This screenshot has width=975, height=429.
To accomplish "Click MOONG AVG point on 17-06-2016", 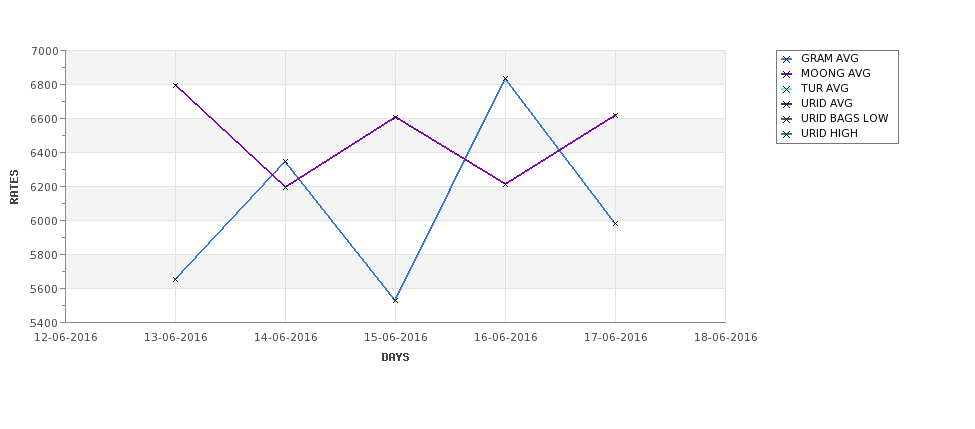I will click(x=616, y=116).
